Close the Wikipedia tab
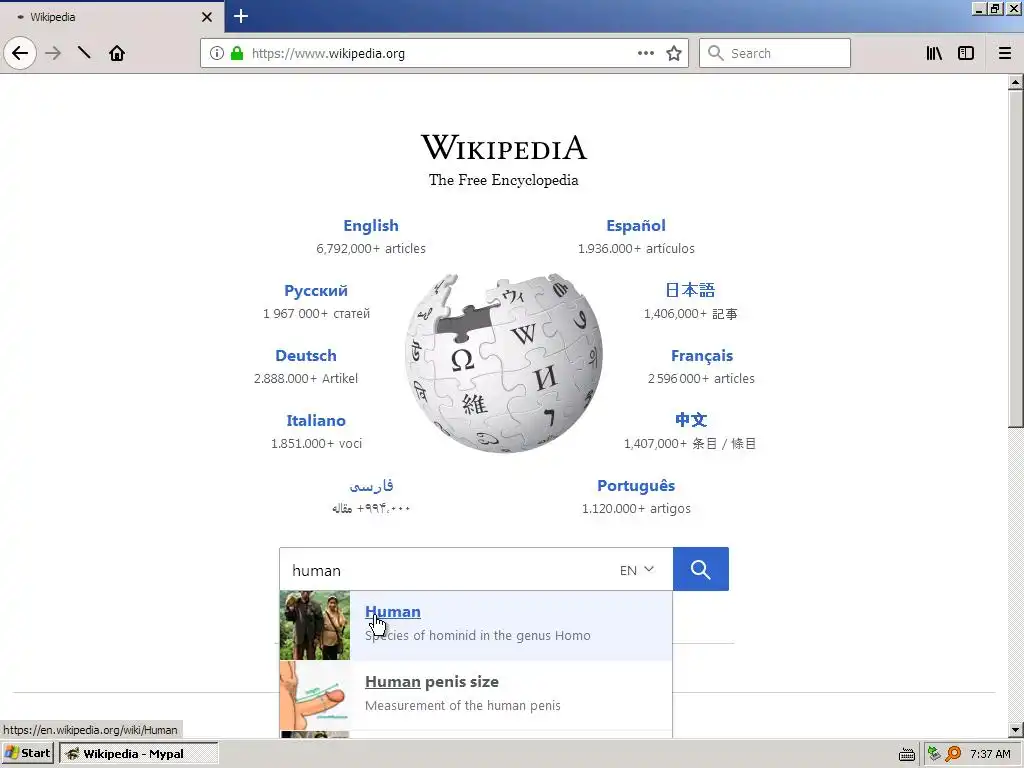 tap(207, 17)
